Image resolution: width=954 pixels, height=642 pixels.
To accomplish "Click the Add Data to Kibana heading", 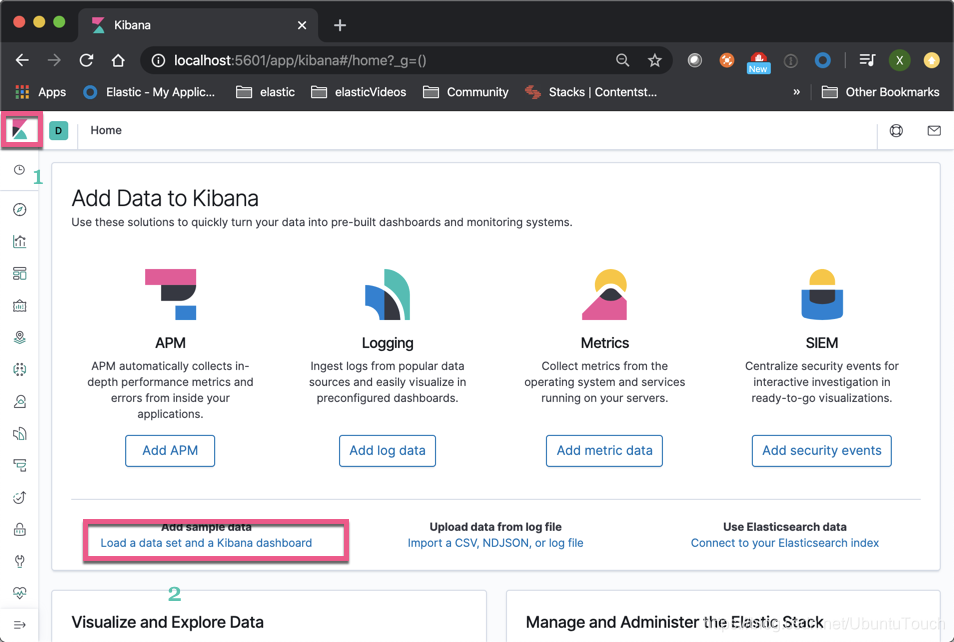I will click(x=165, y=198).
